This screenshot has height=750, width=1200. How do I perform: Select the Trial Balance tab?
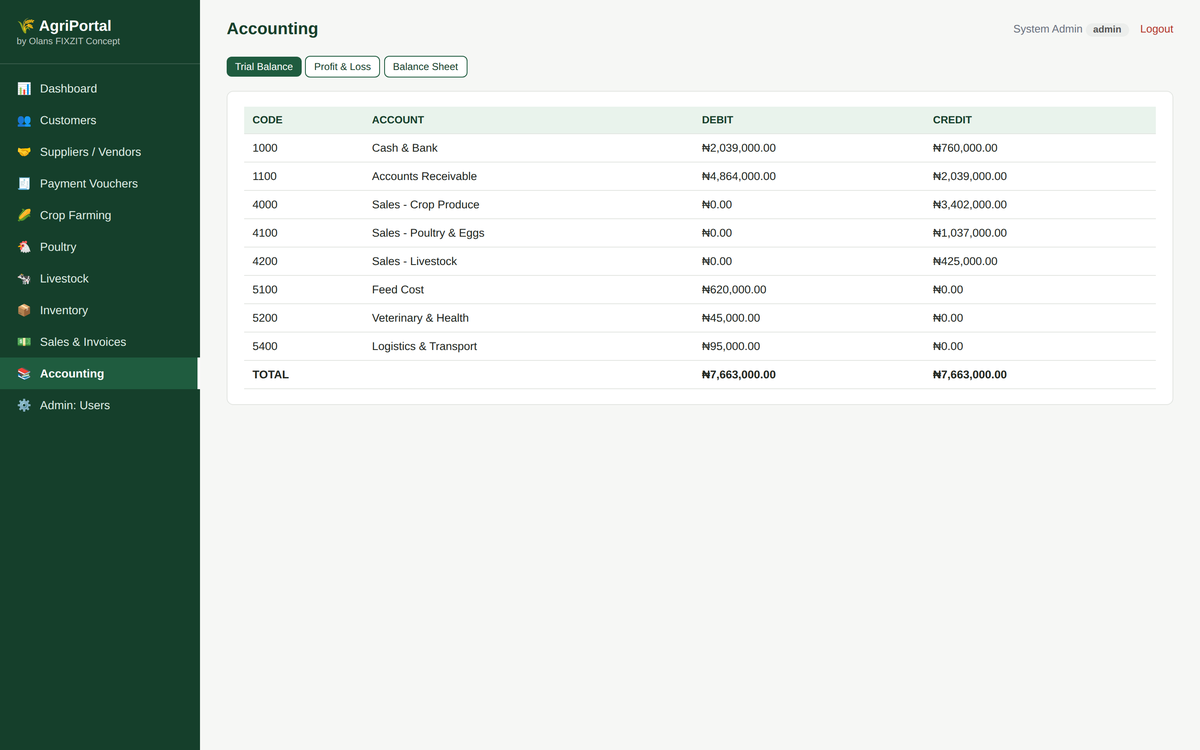click(x=264, y=67)
